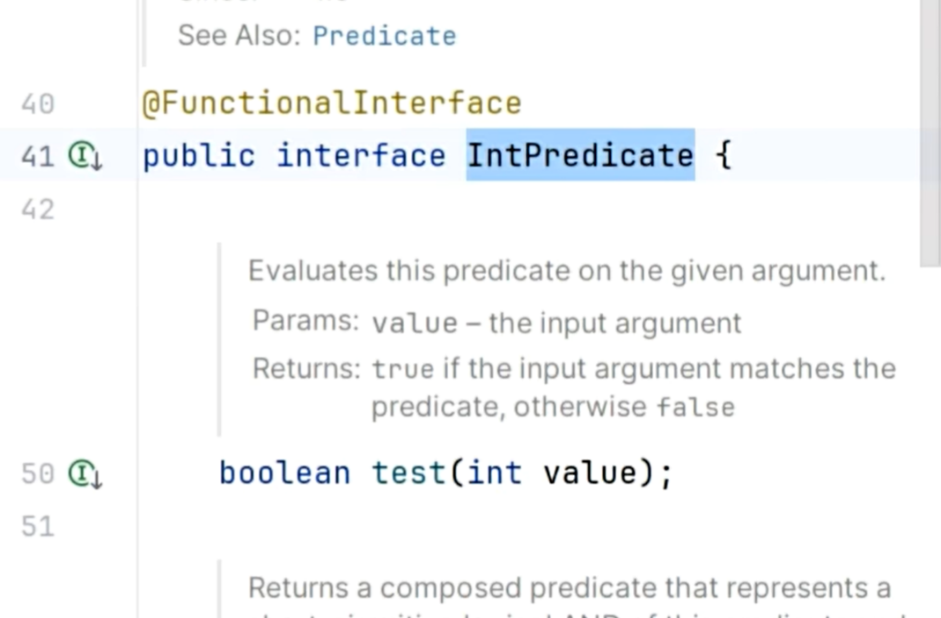This screenshot has height=618, width=941.
Task: Click the opening curly brace after IntPredicate
Action: pos(724,156)
